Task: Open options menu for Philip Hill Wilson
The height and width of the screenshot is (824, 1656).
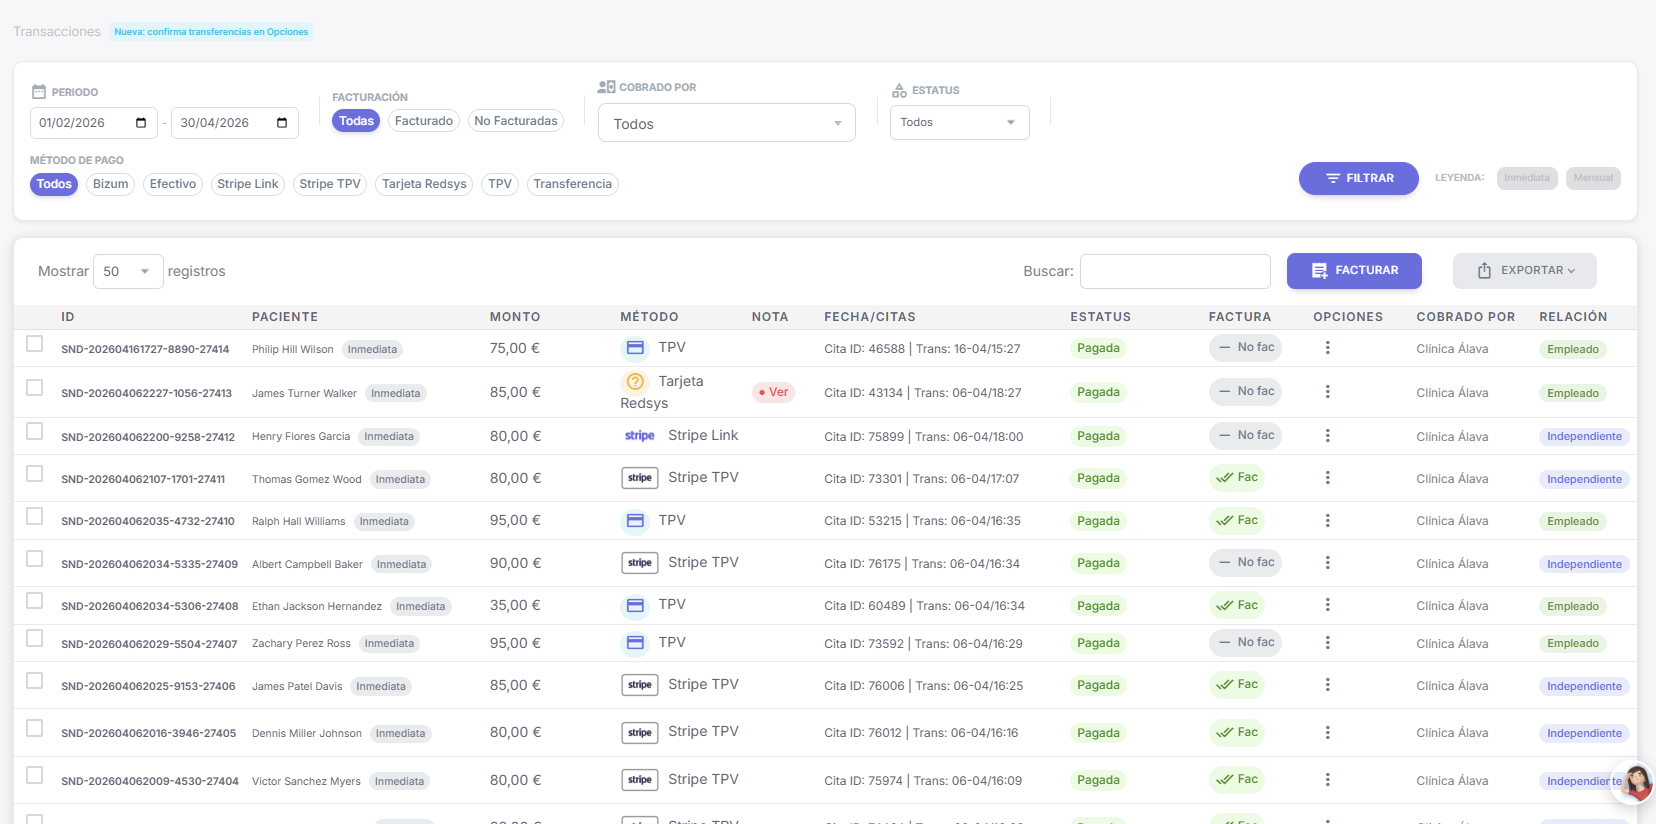Action: click(x=1327, y=348)
